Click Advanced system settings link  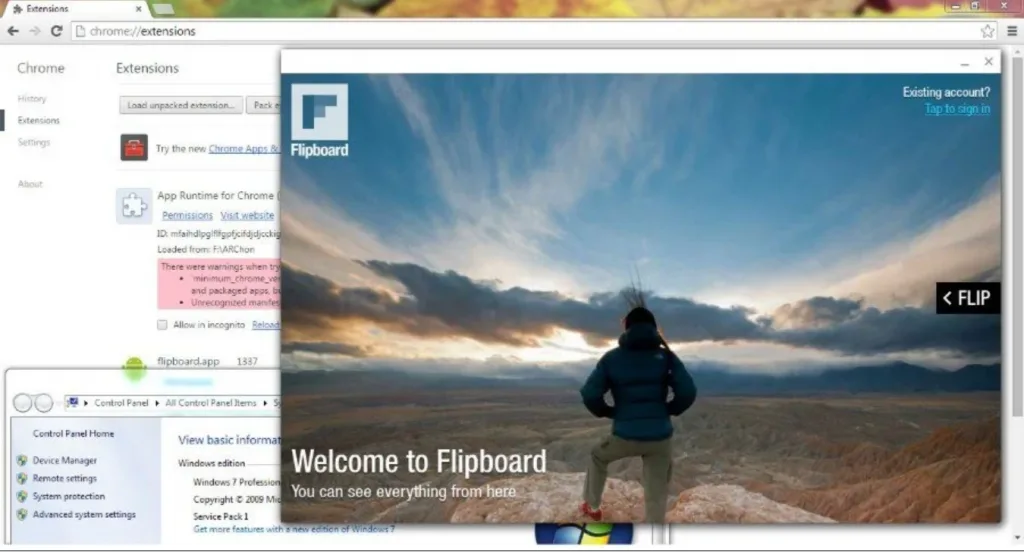pyautogui.click(x=84, y=515)
